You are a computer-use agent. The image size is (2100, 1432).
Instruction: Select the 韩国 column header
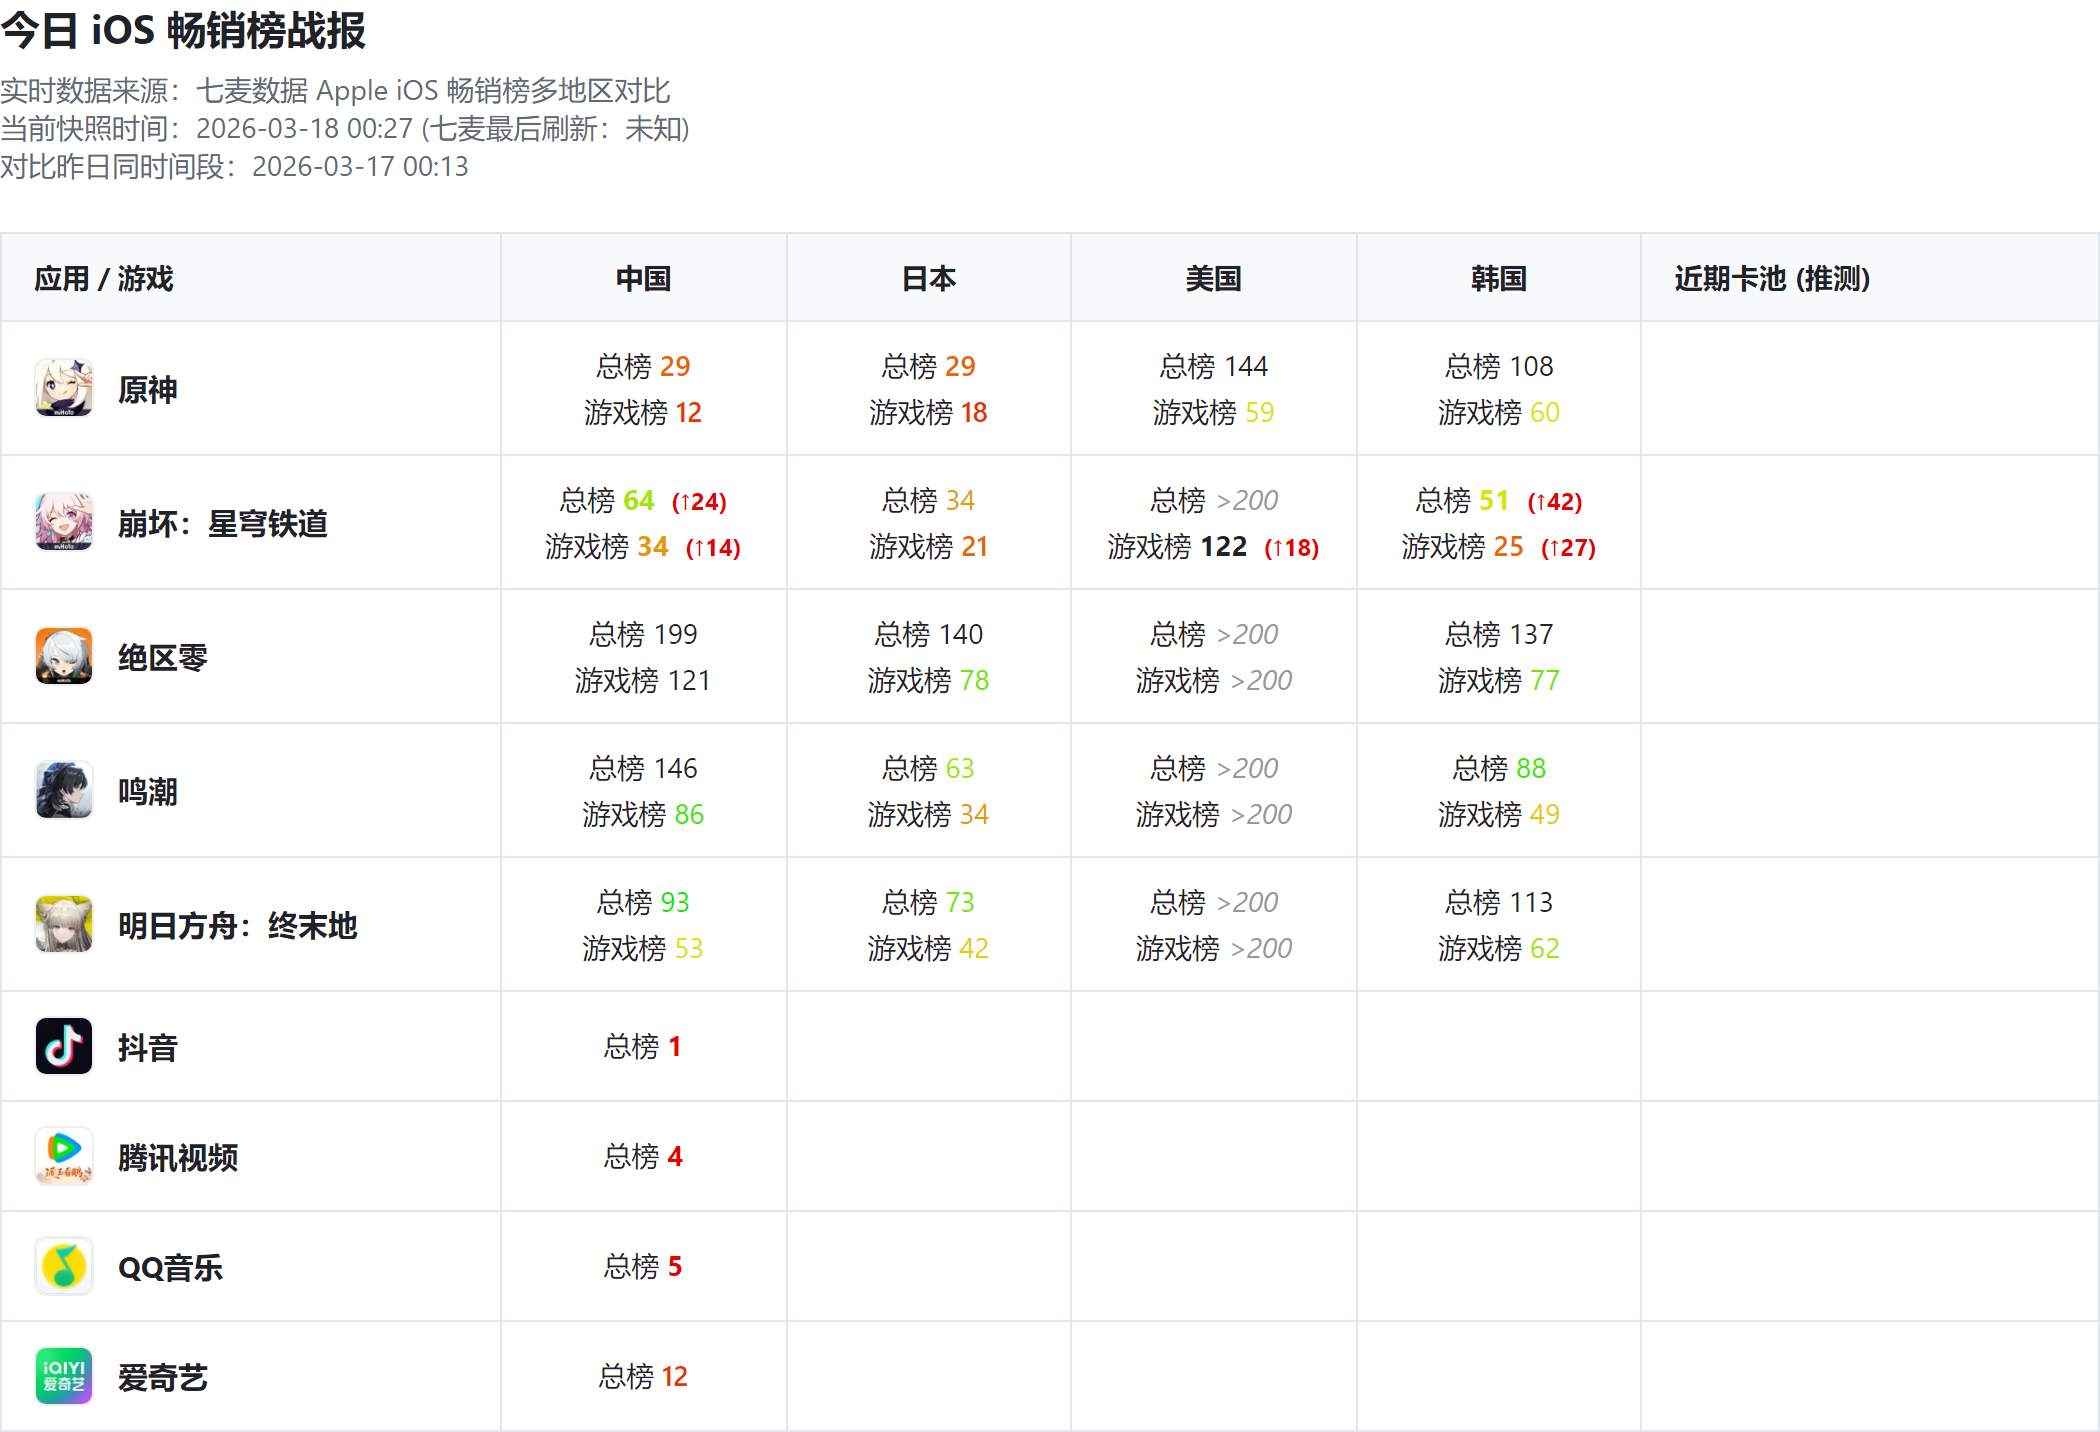pos(1499,278)
